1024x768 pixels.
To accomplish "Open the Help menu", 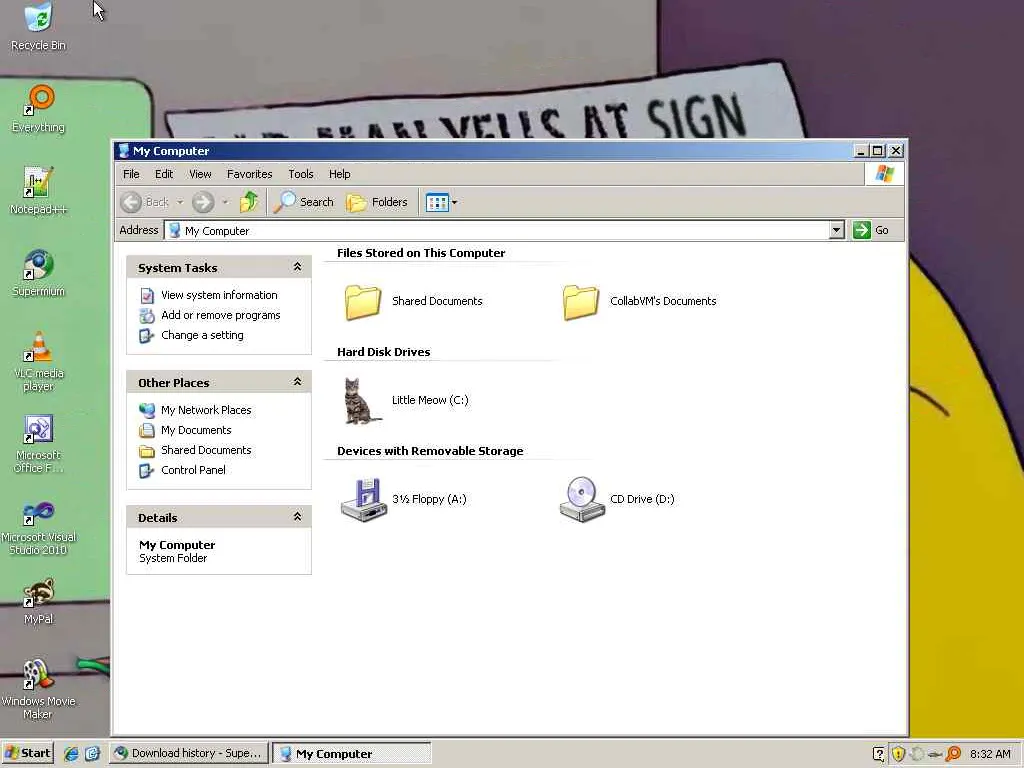I will coord(340,174).
